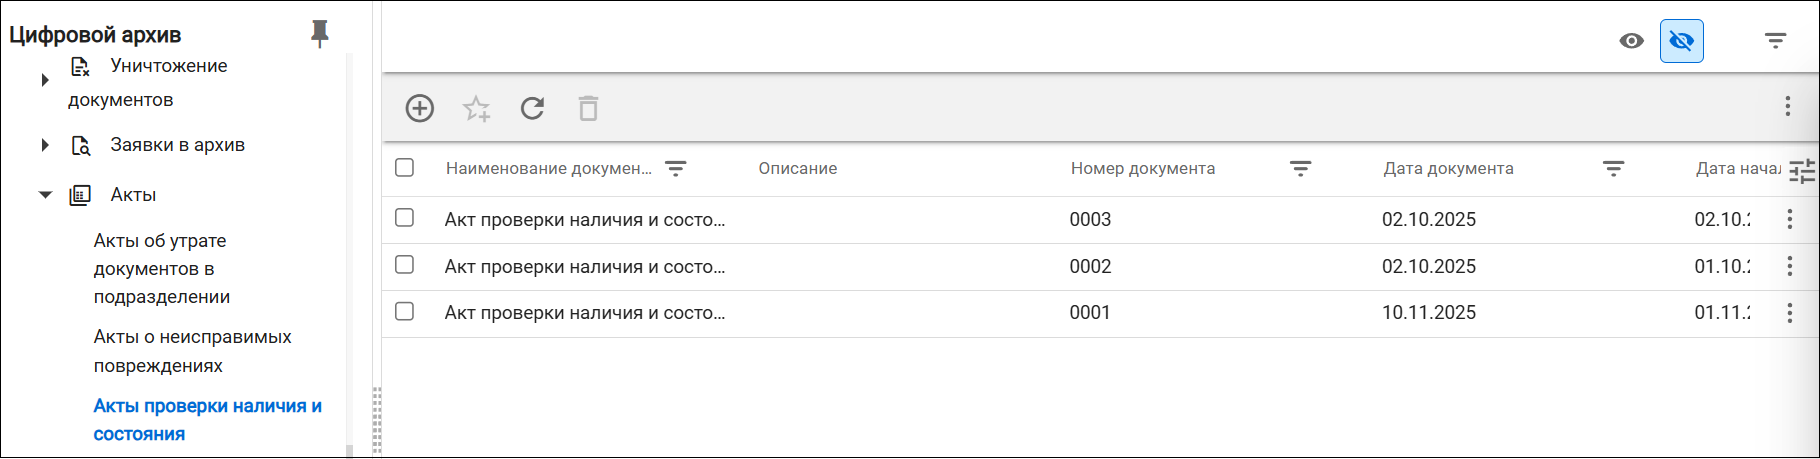1820x459 pixels.
Task: Open the column settings sliders icon
Action: [x=1802, y=172]
